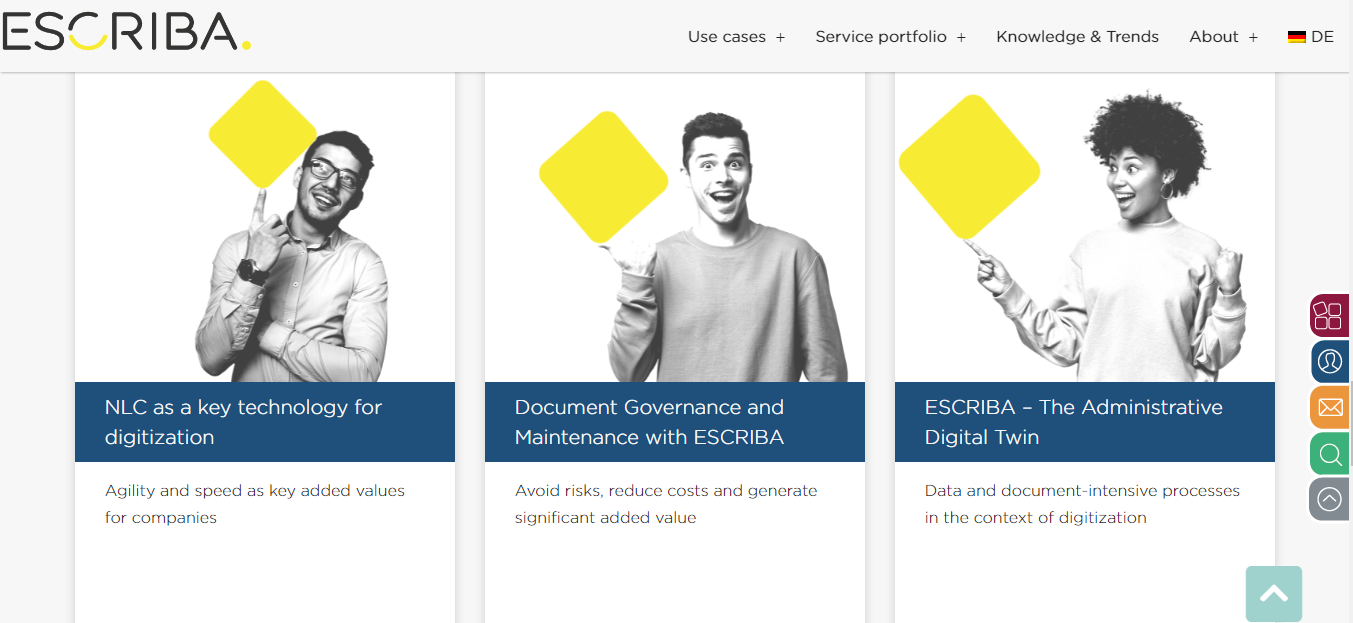This screenshot has width=1353, height=623.
Task: Click the ESCRIBA logo
Action: (x=127, y=32)
